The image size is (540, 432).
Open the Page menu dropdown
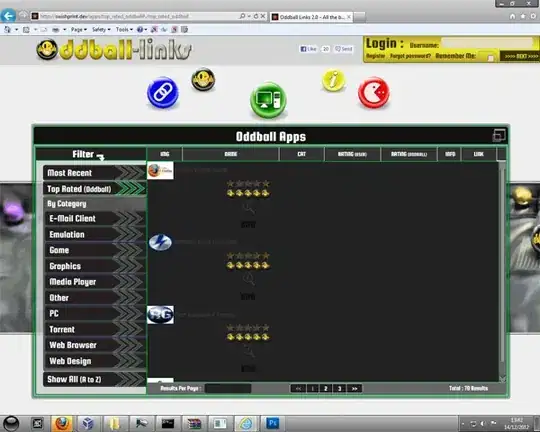pyautogui.click(x=79, y=30)
